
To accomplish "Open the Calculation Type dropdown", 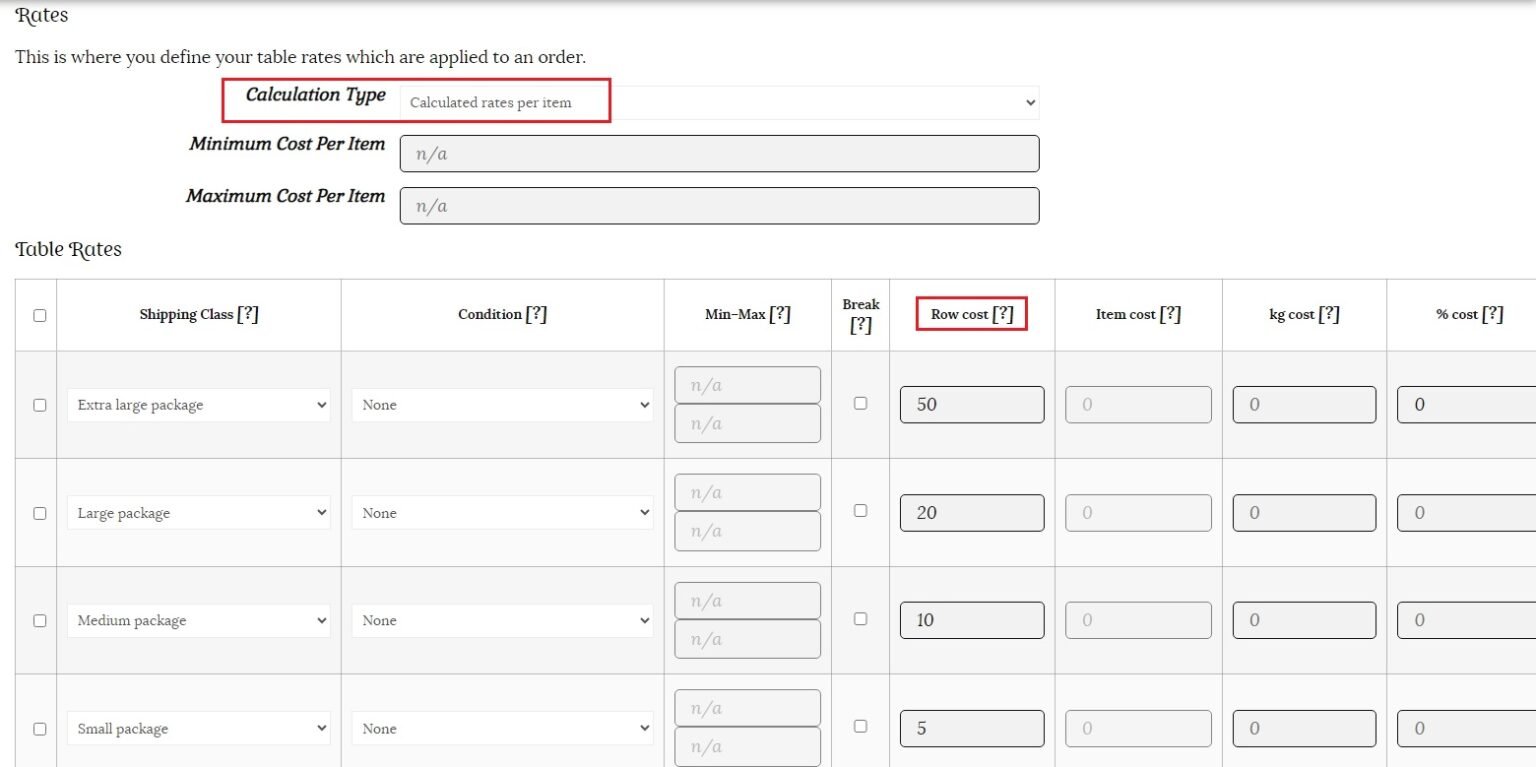I will tap(719, 102).
